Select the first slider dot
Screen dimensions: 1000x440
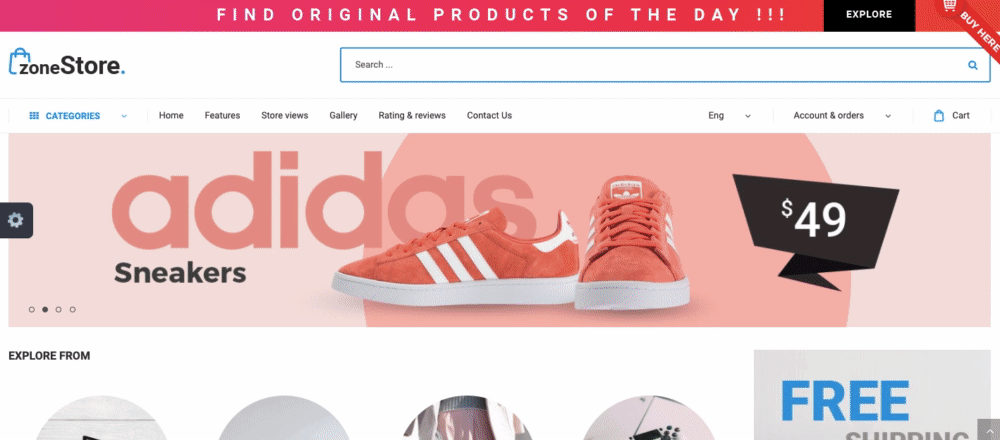[32, 309]
